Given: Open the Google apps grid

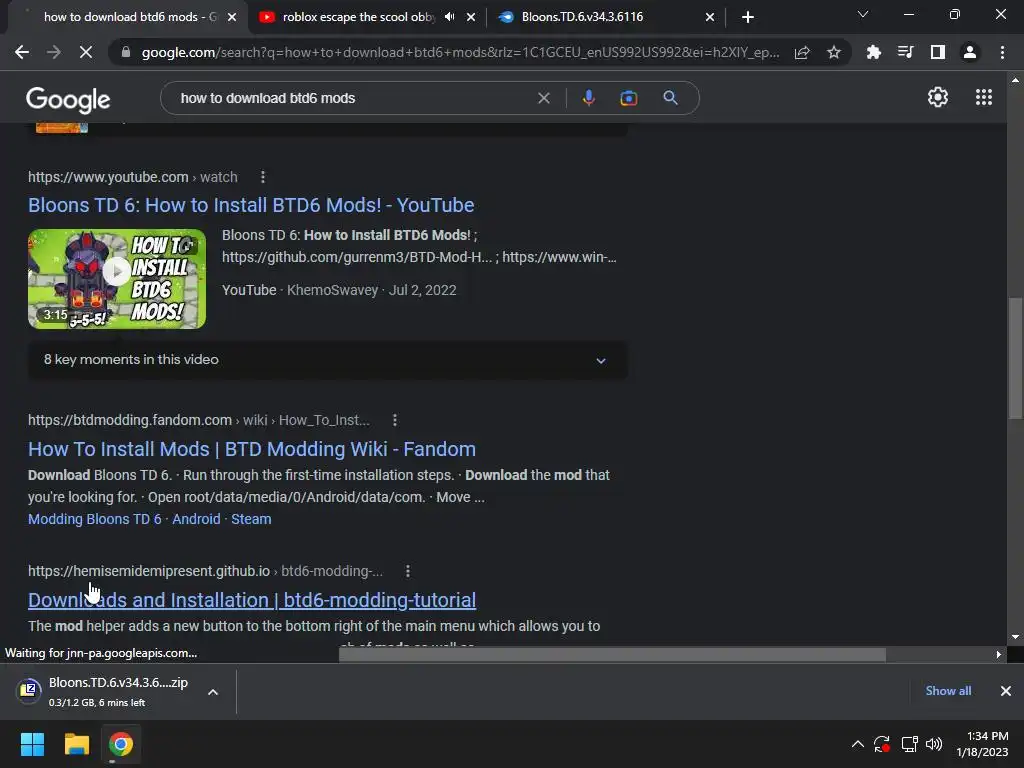Looking at the screenshot, I should (984, 97).
